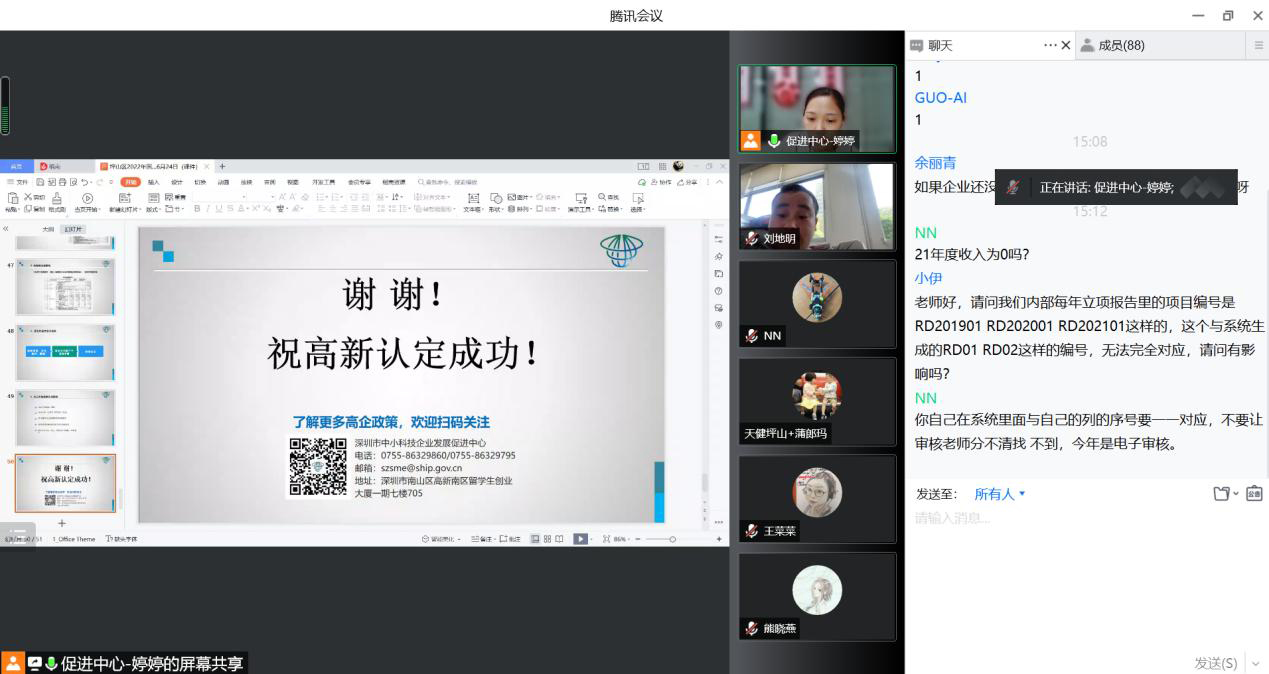Select 刘地明 participant video tile
The image size is (1269, 674).
tap(817, 206)
